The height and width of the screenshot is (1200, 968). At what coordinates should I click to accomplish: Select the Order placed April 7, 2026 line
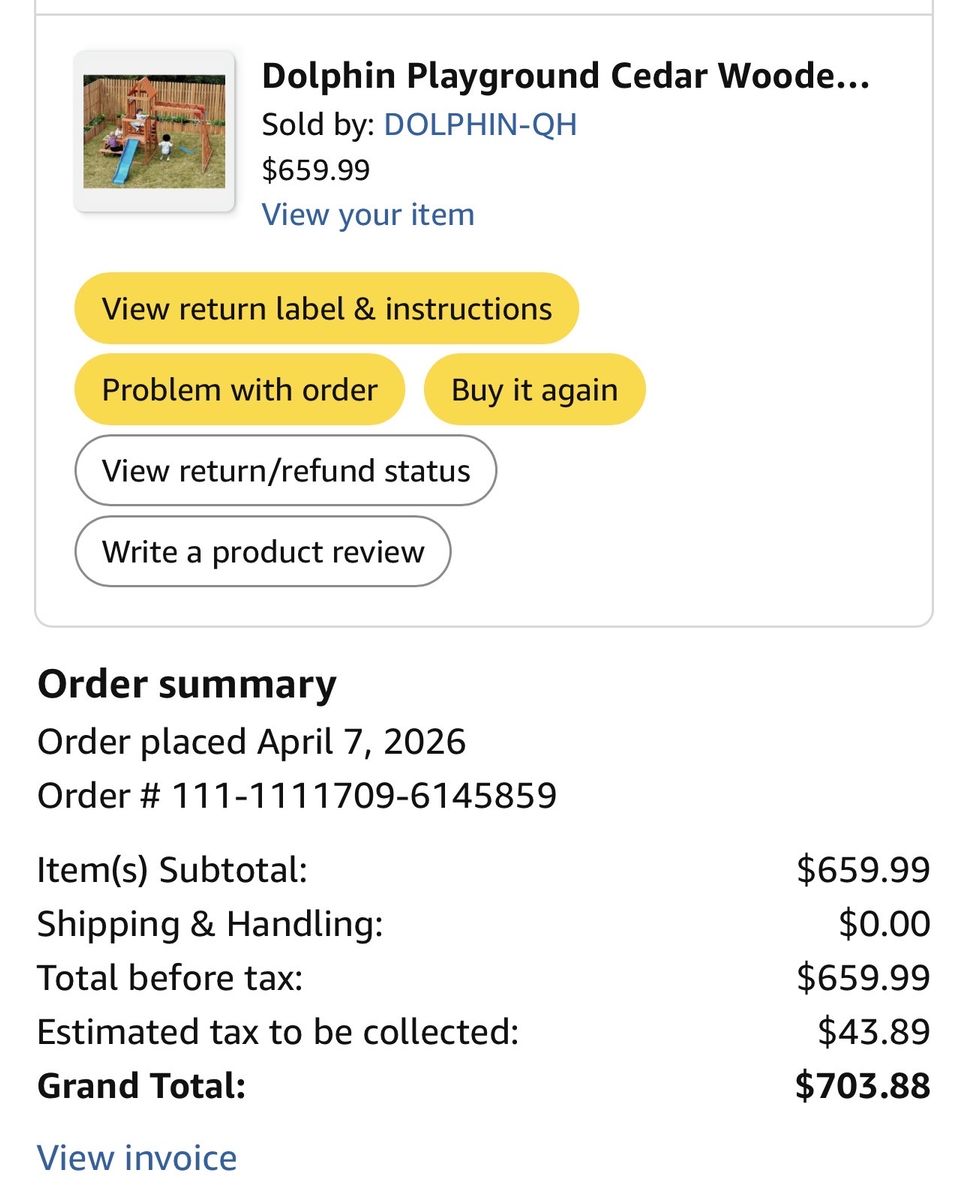251,742
